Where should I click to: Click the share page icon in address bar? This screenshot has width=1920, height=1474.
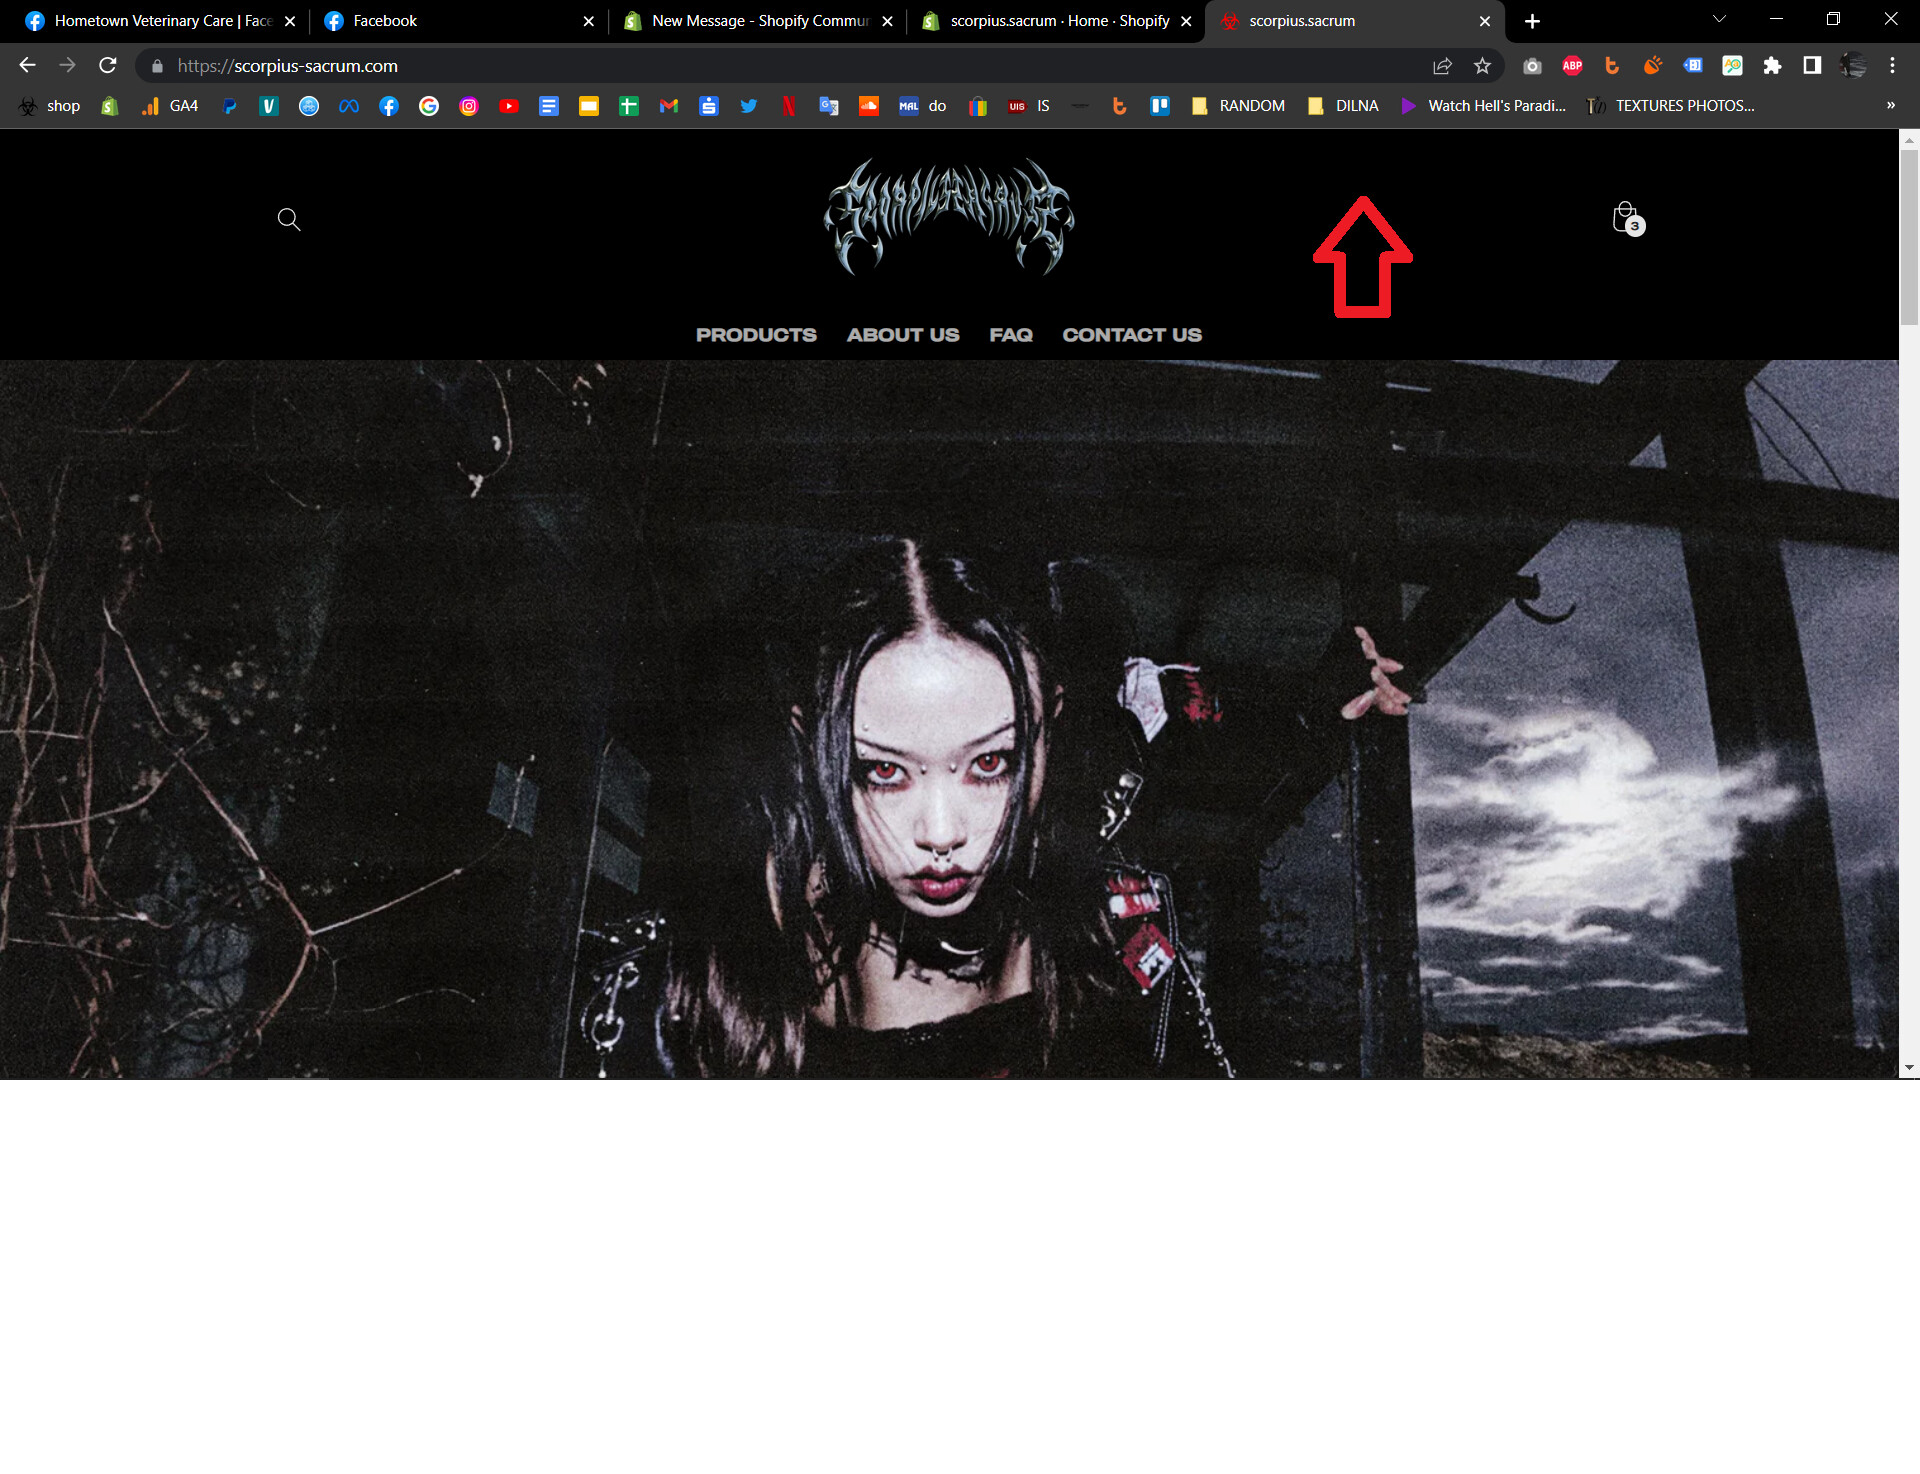[1442, 66]
